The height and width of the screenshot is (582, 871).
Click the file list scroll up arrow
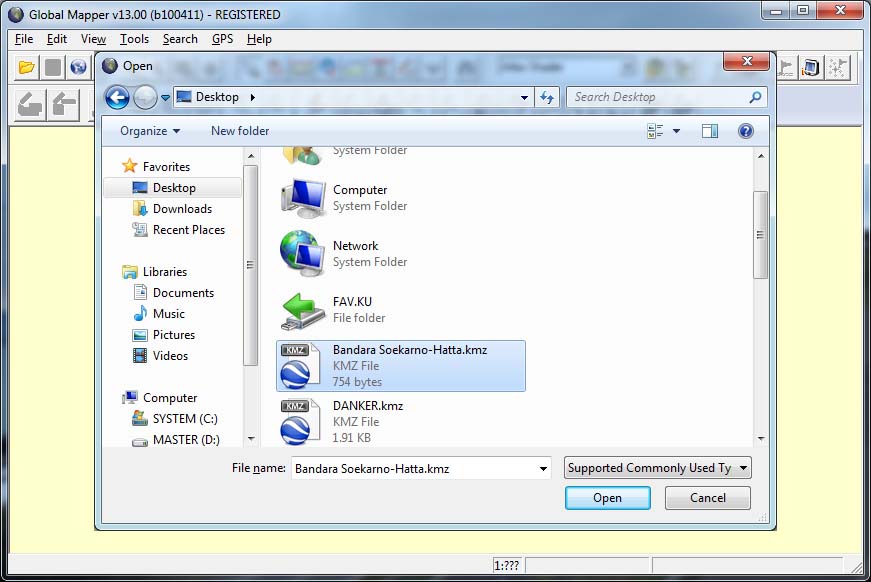click(x=760, y=157)
